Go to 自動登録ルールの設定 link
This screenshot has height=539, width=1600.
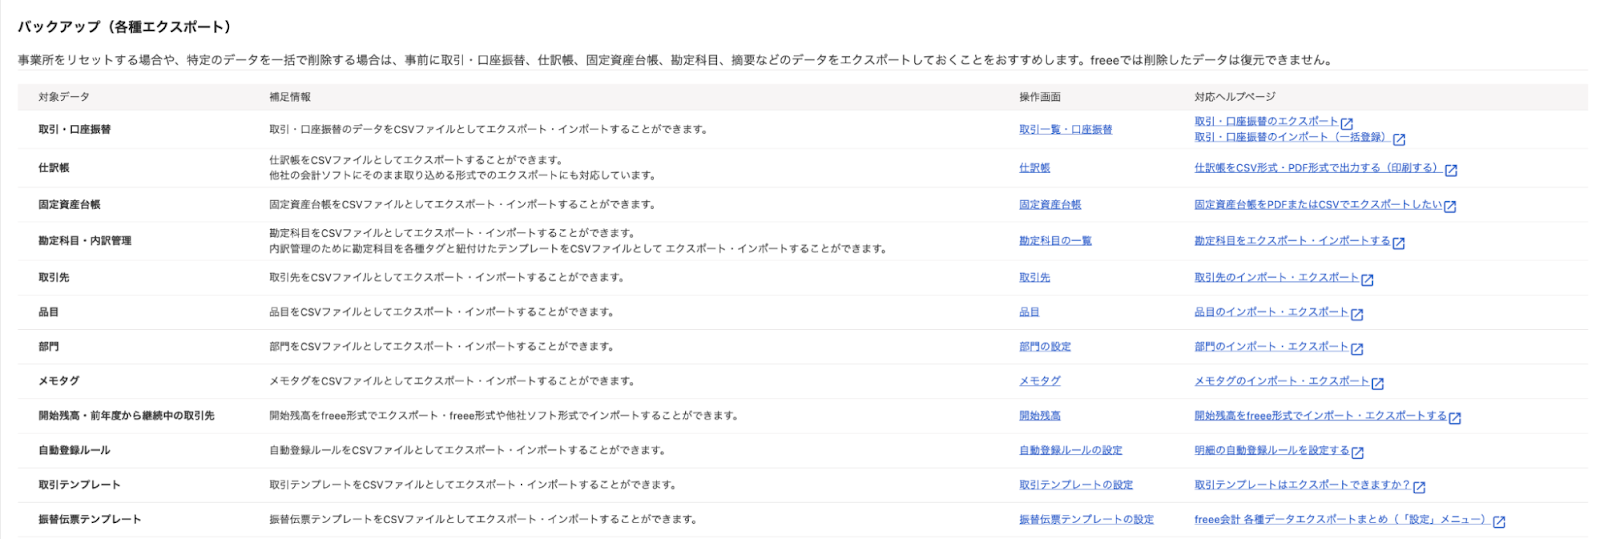point(1070,451)
